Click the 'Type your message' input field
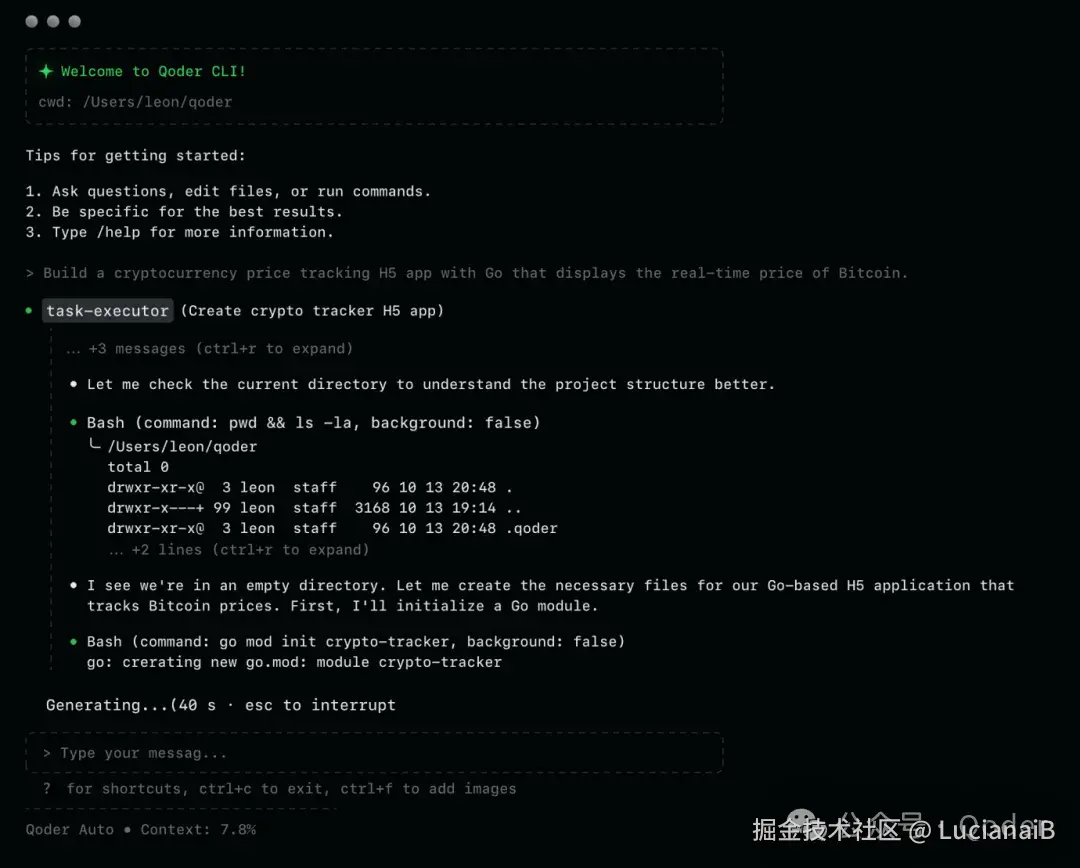 [x=374, y=753]
